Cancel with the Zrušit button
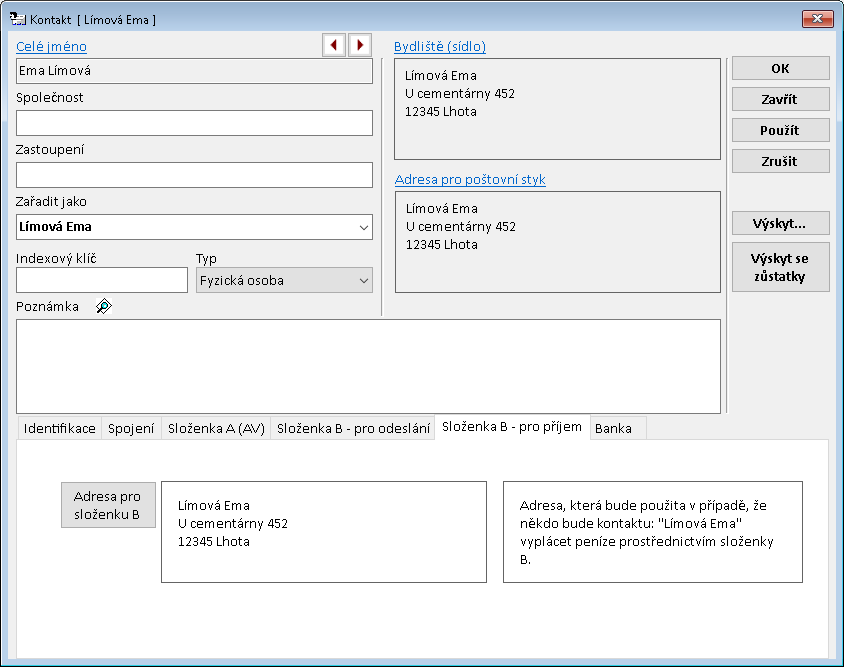The width and height of the screenshot is (844, 667). [x=780, y=161]
